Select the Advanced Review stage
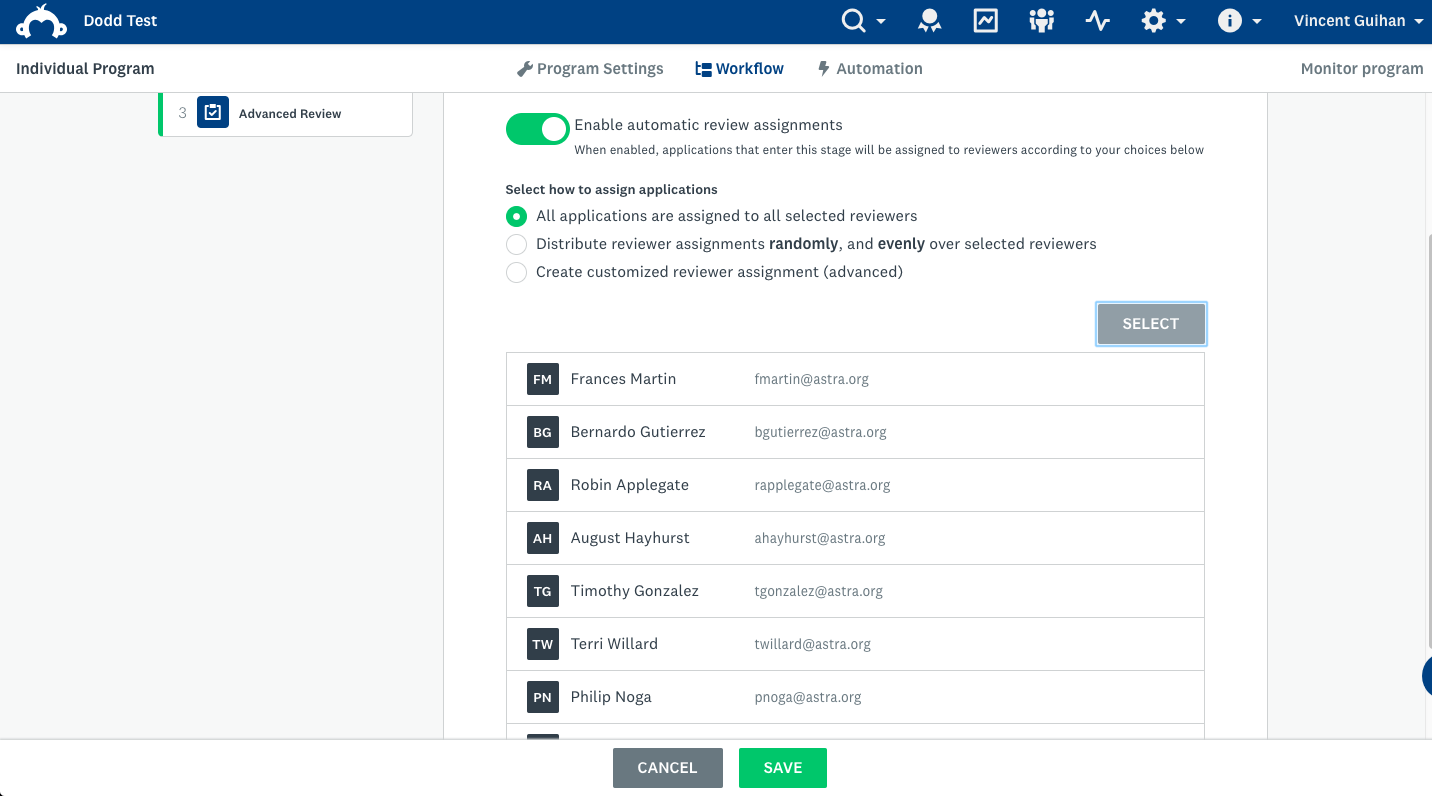 click(286, 114)
